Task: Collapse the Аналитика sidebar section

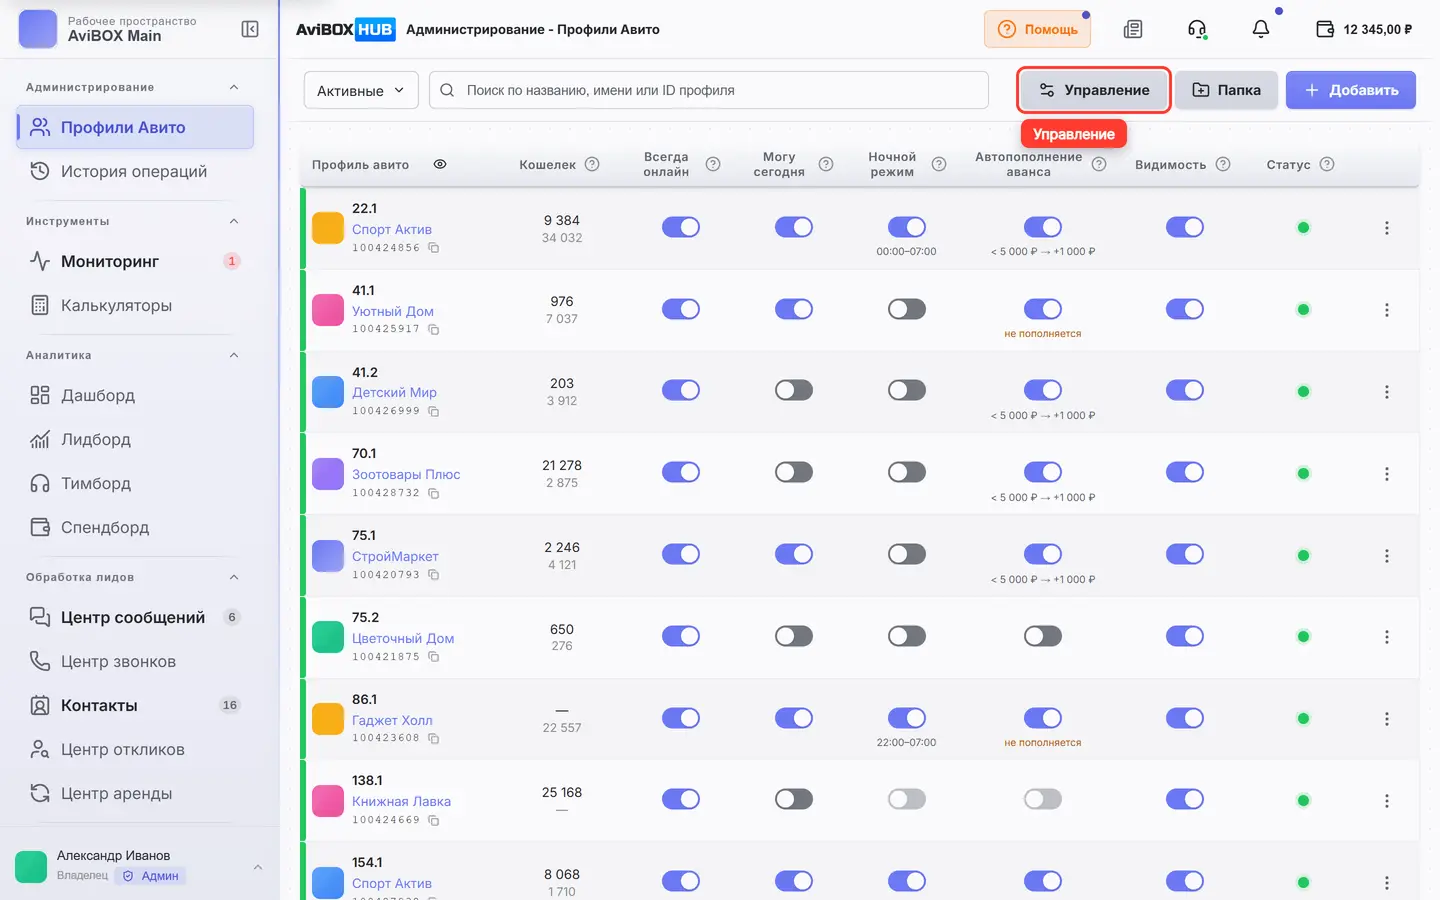Action: pyautogui.click(x=234, y=355)
